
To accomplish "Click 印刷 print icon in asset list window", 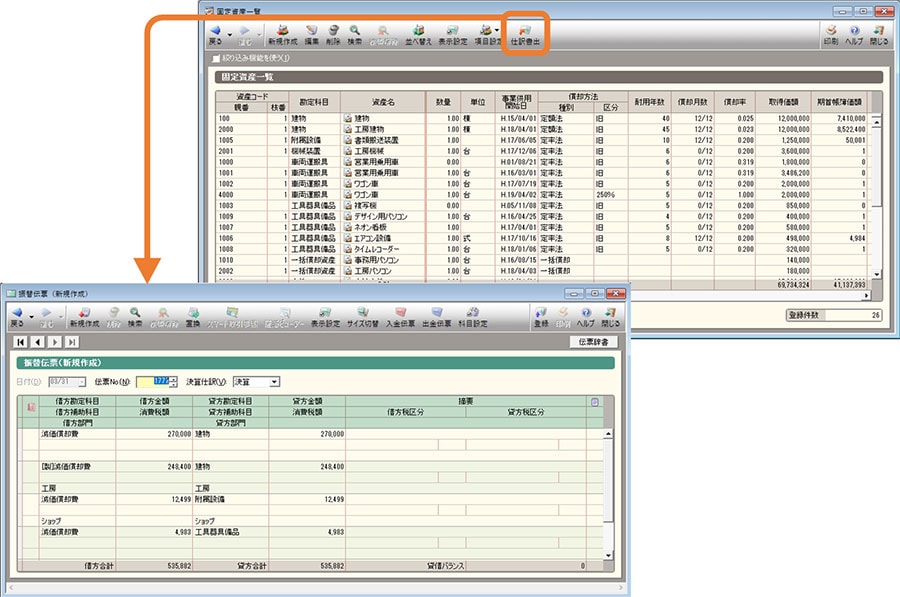I will point(831,34).
